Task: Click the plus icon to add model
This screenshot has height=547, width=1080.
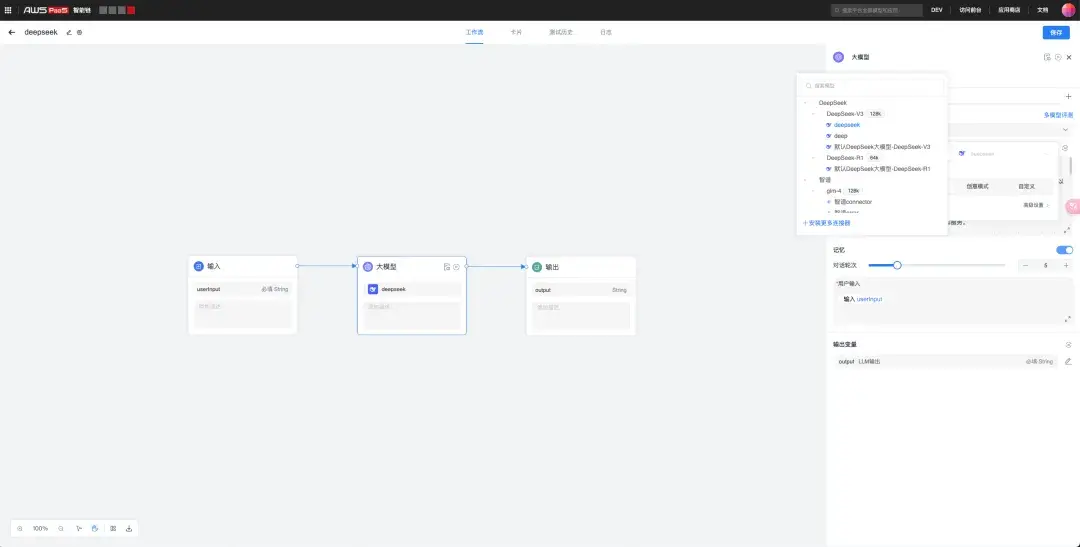Action: click(1068, 96)
